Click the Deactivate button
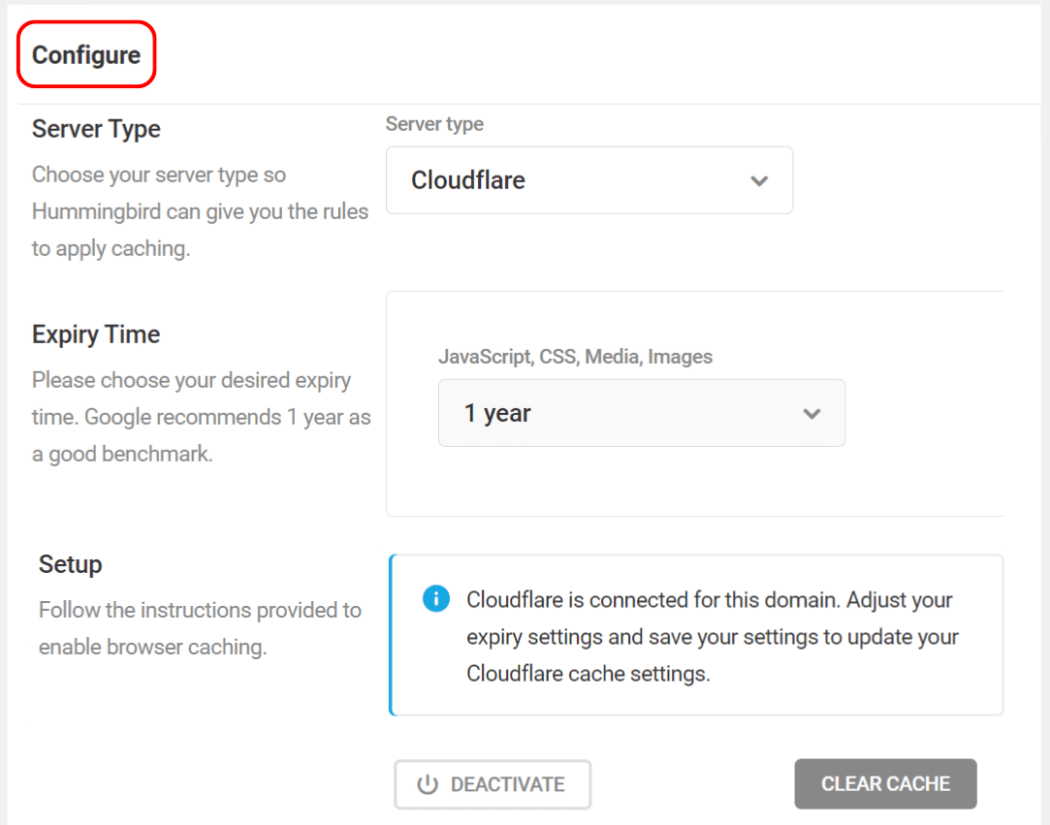The width and height of the screenshot is (1050, 825). (492, 784)
